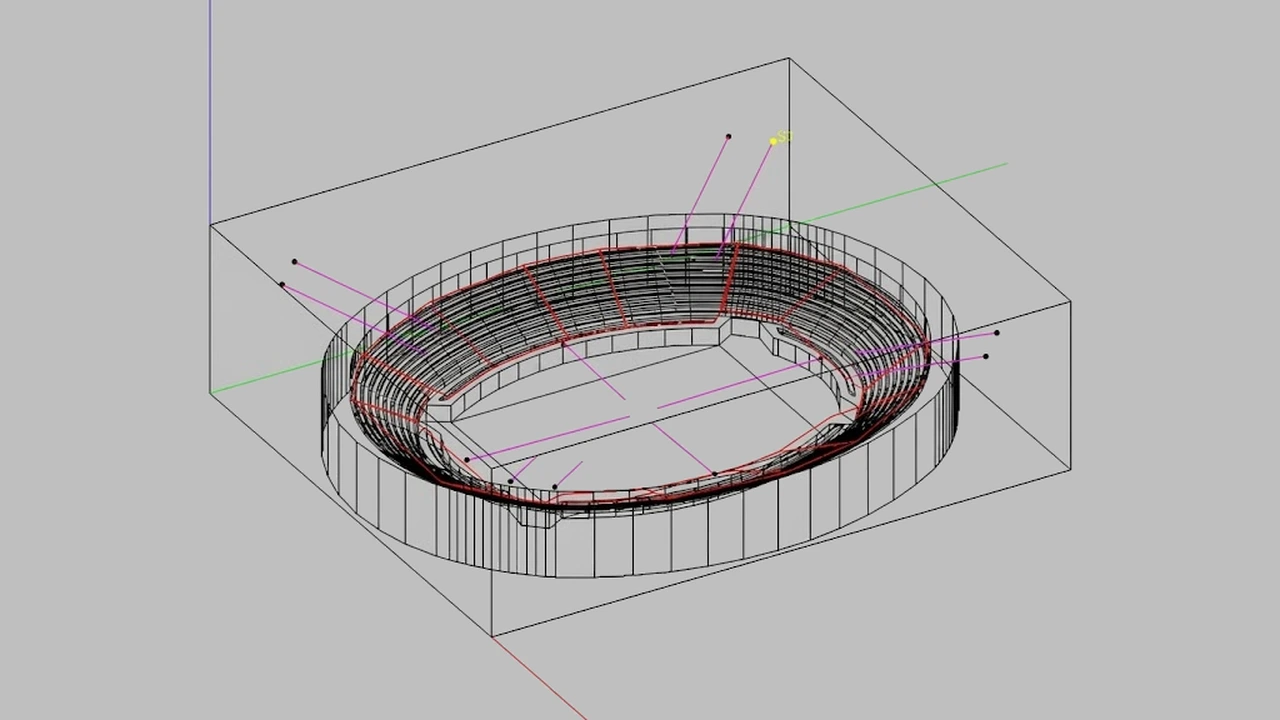Click the yellow text label beside the start point
The height and width of the screenshot is (720, 1280).
click(x=785, y=136)
